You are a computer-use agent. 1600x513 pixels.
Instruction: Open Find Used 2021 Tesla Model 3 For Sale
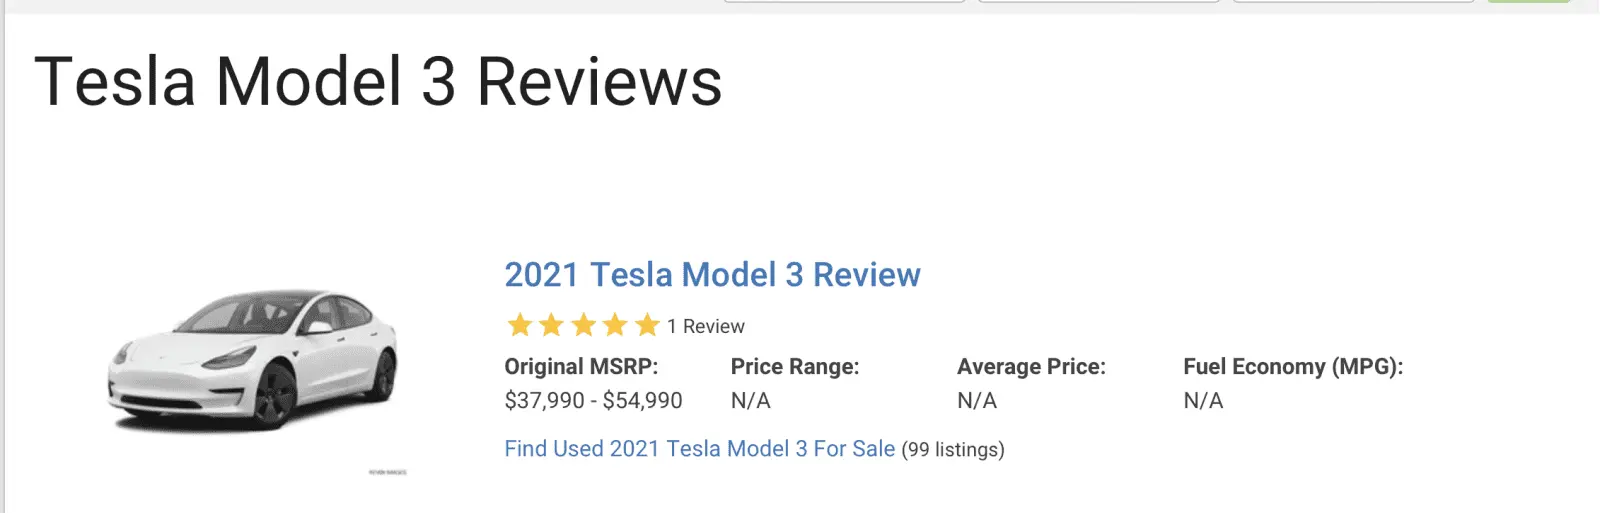point(699,449)
